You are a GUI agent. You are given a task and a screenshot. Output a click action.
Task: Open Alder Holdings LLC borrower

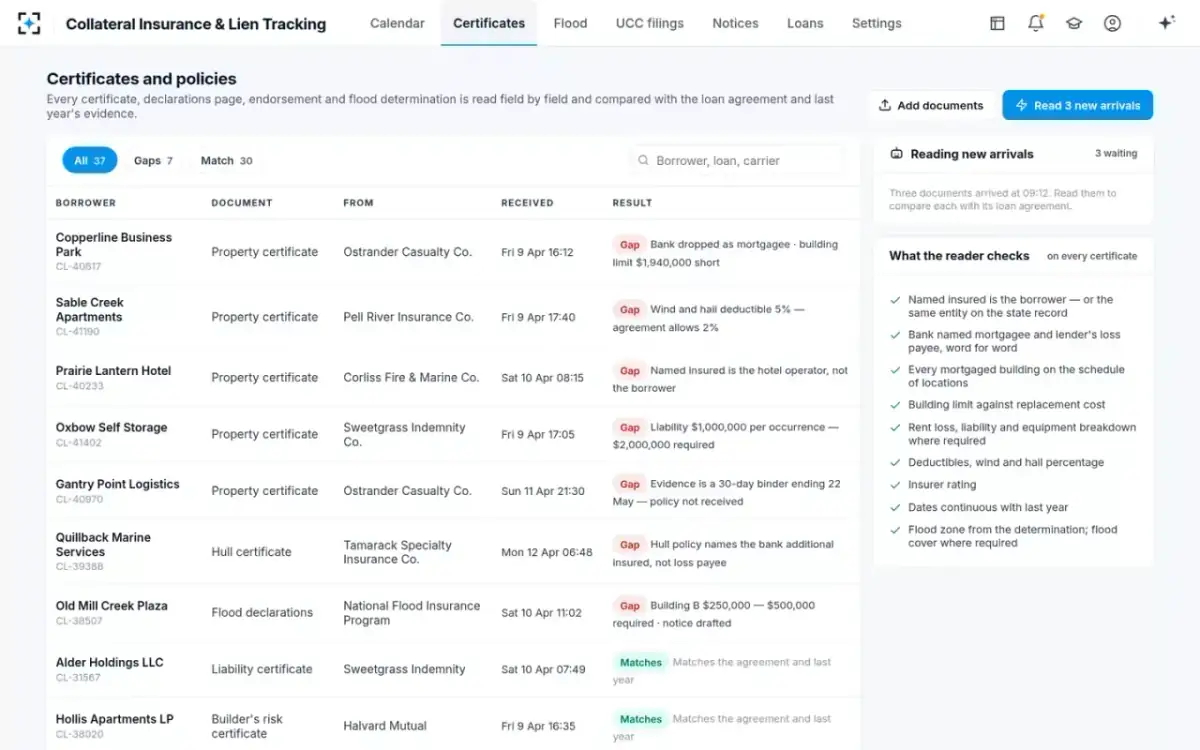pyautogui.click(x=109, y=662)
